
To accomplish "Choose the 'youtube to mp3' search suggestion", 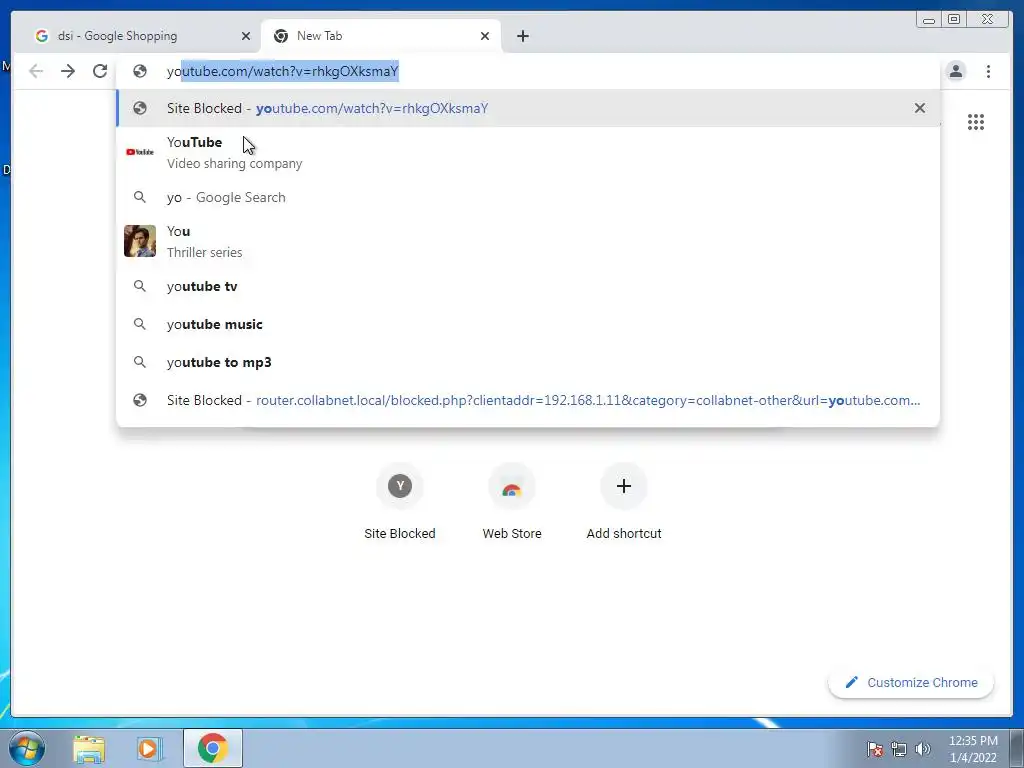I will pyautogui.click(x=528, y=362).
